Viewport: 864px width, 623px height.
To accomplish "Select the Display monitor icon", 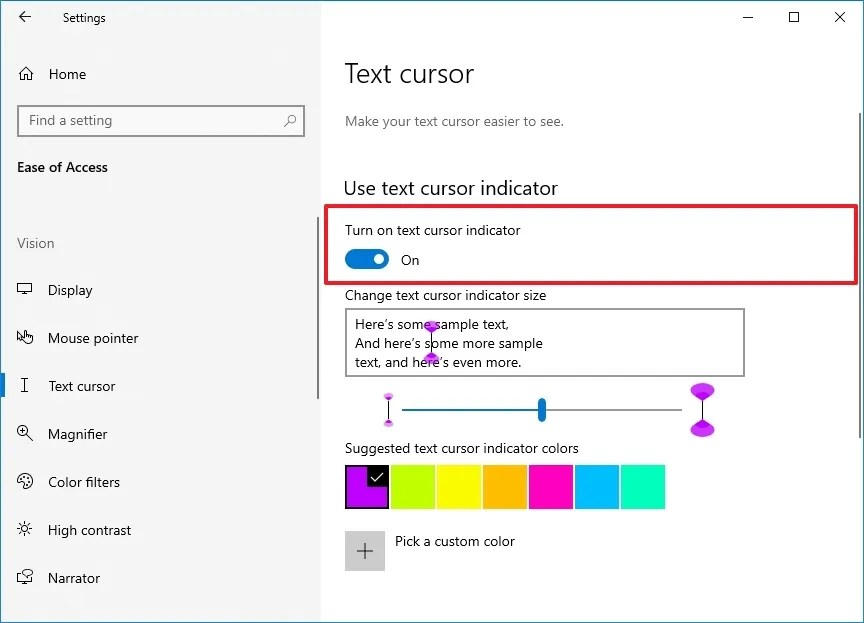I will (24, 290).
